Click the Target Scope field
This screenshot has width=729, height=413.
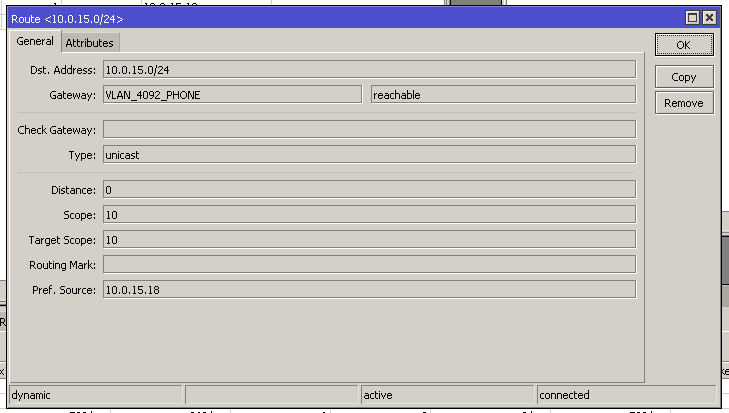[x=369, y=240]
